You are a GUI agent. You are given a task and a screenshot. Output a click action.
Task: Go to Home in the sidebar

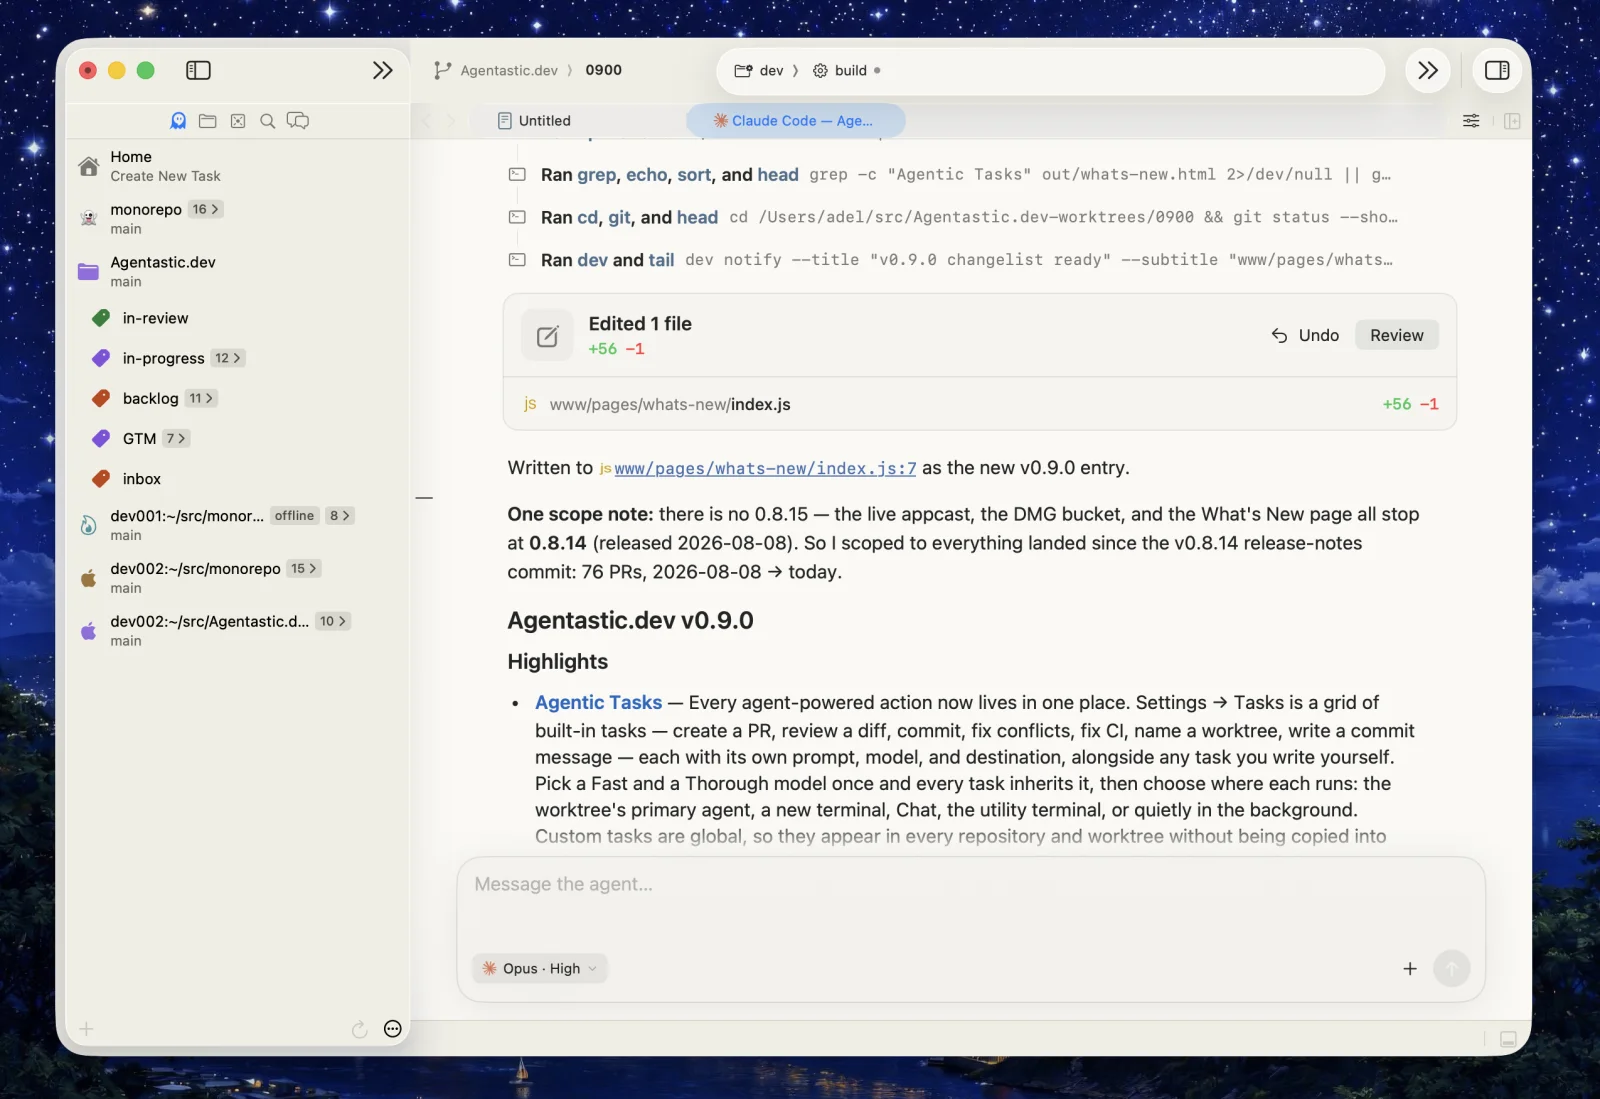point(131,157)
